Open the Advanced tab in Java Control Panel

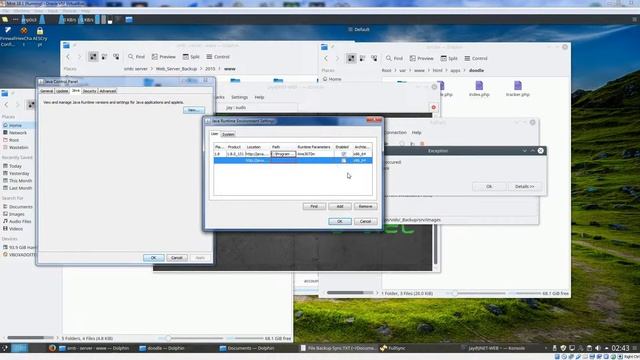108,91
